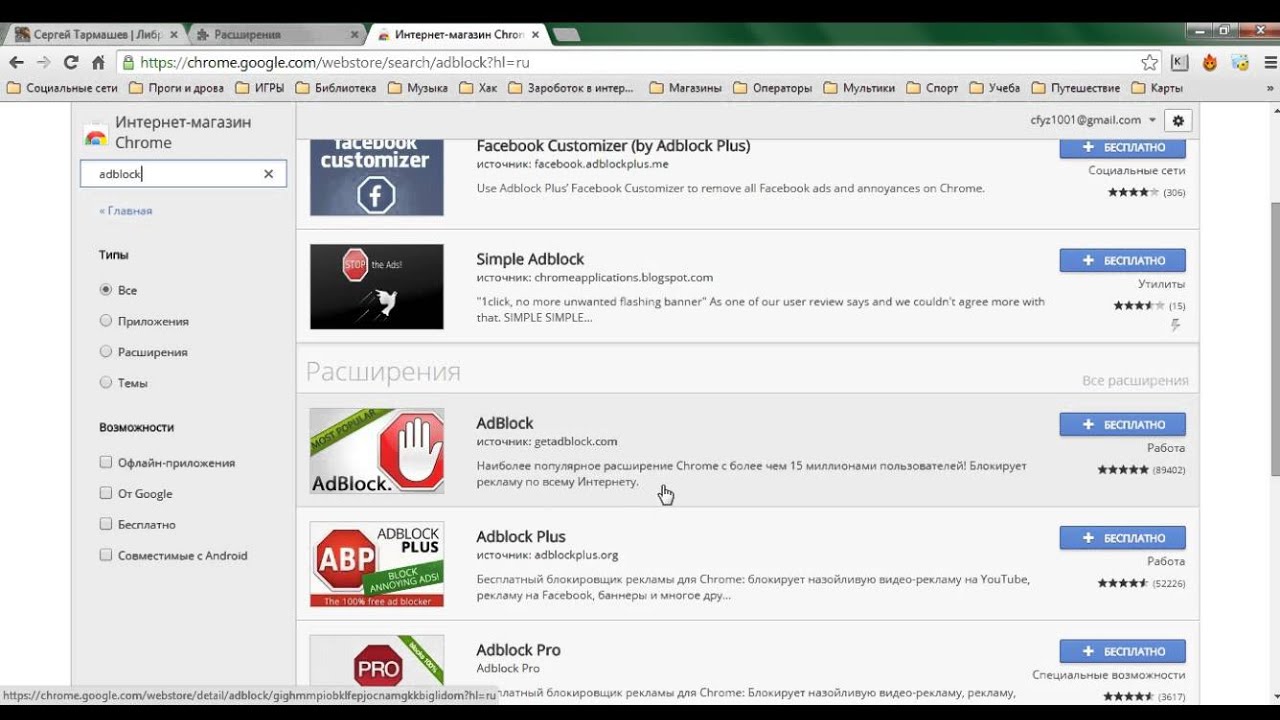
Task: Open the Спорт bookmarks folder
Action: click(x=932, y=88)
